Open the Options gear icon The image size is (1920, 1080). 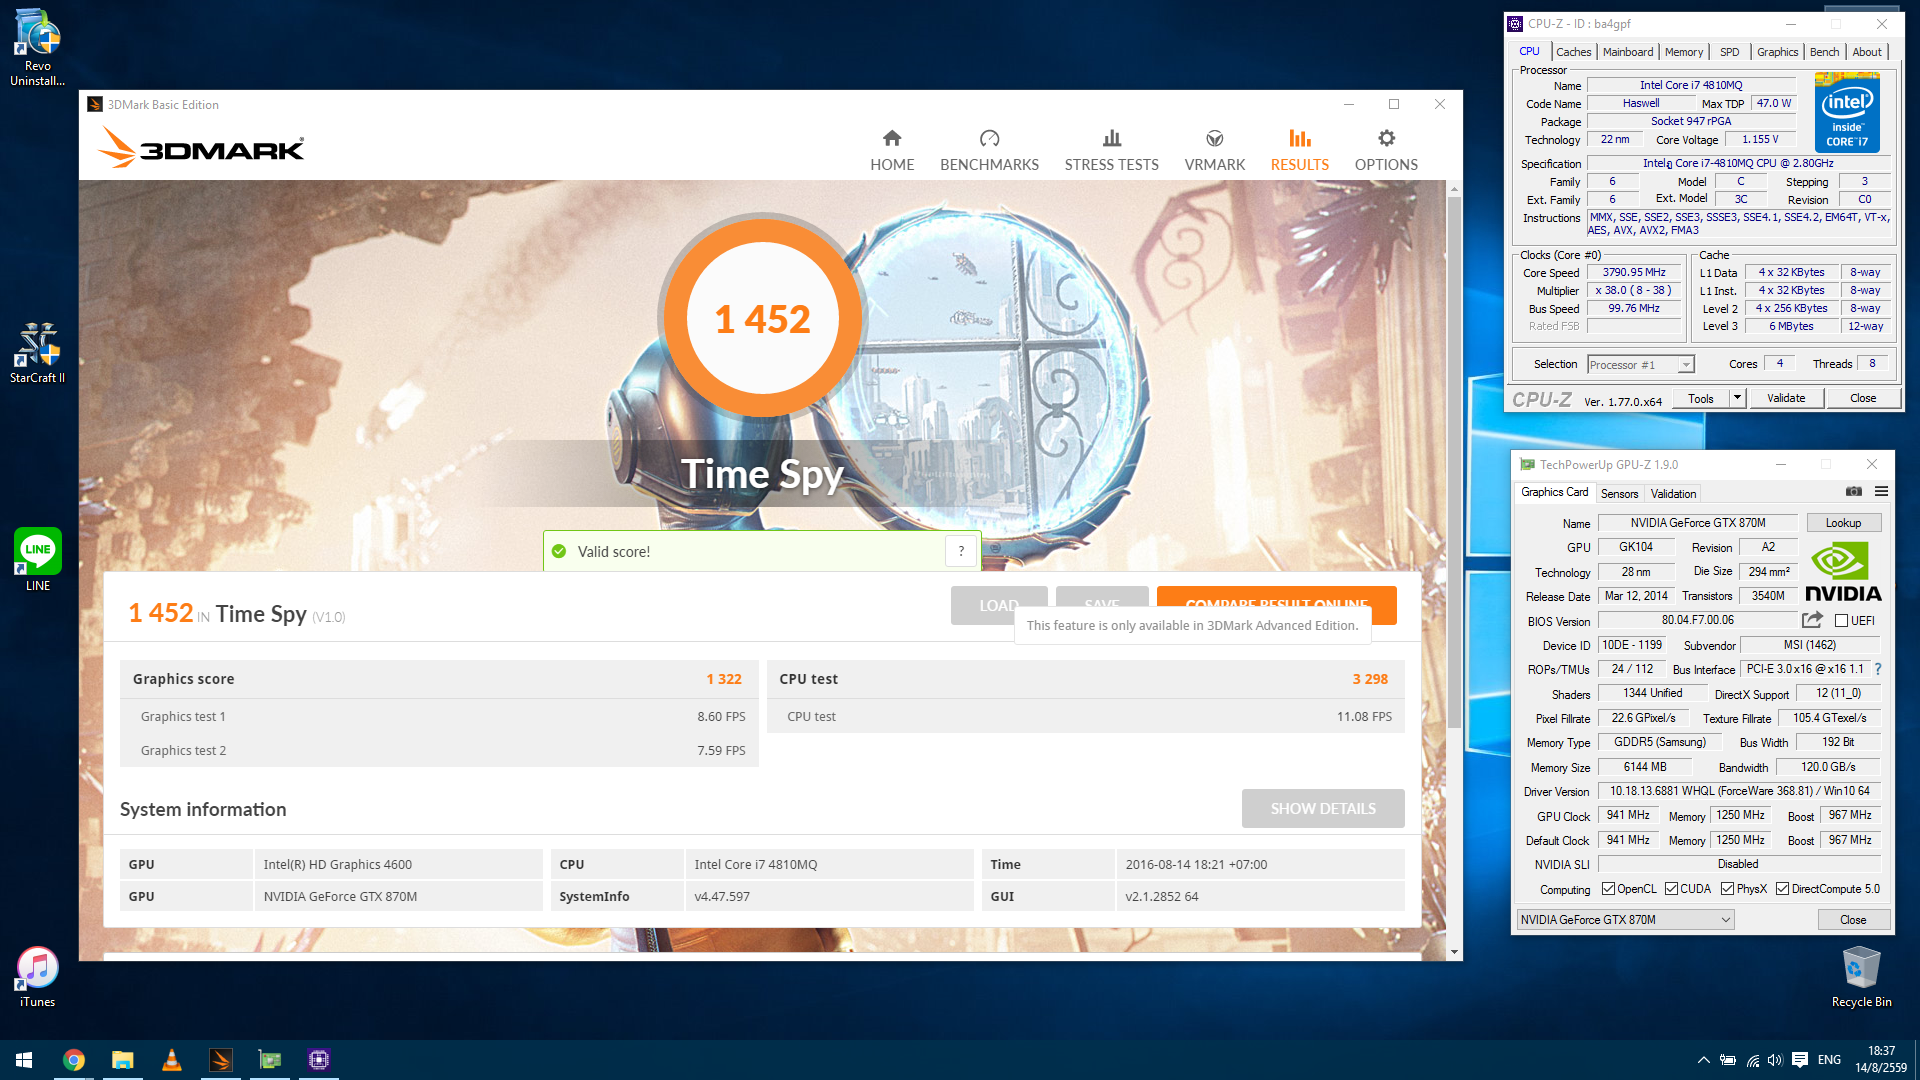coord(1386,139)
